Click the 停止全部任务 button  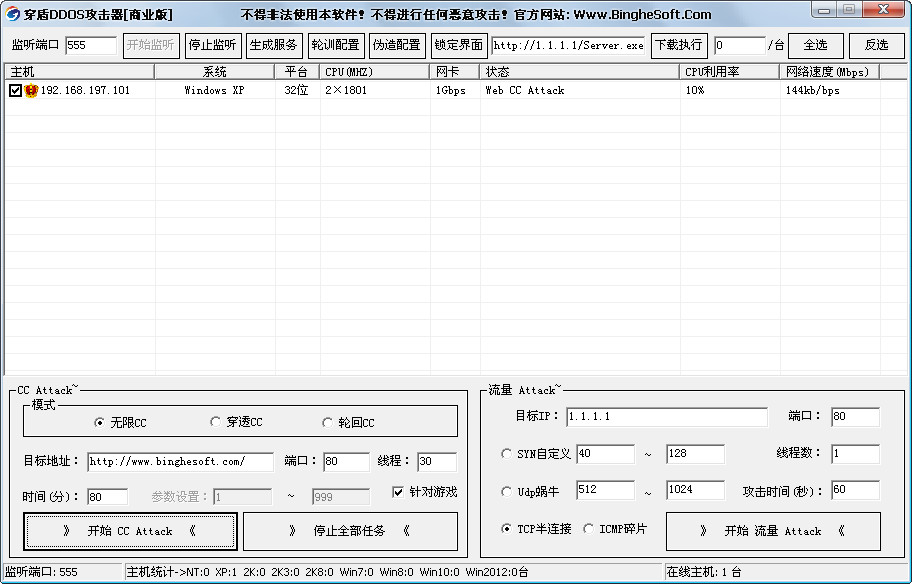(x=350, y=530)
